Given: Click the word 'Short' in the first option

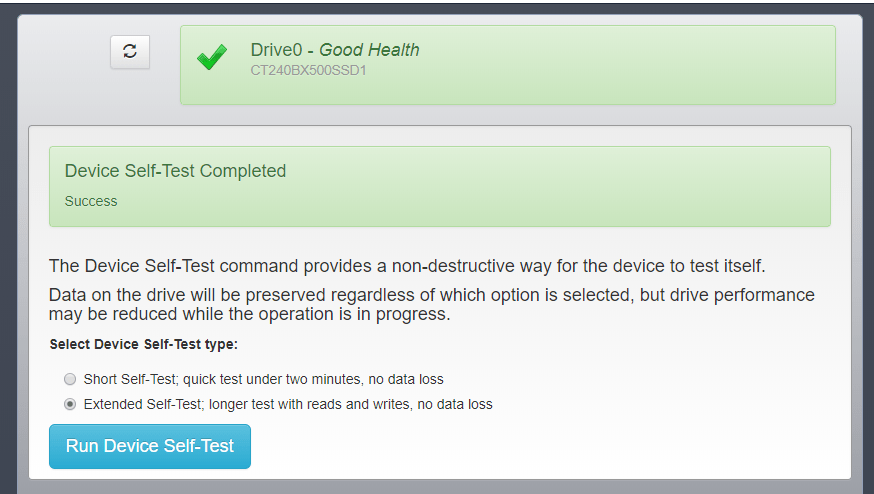Looking at the screenshot, I should point(101,380).
